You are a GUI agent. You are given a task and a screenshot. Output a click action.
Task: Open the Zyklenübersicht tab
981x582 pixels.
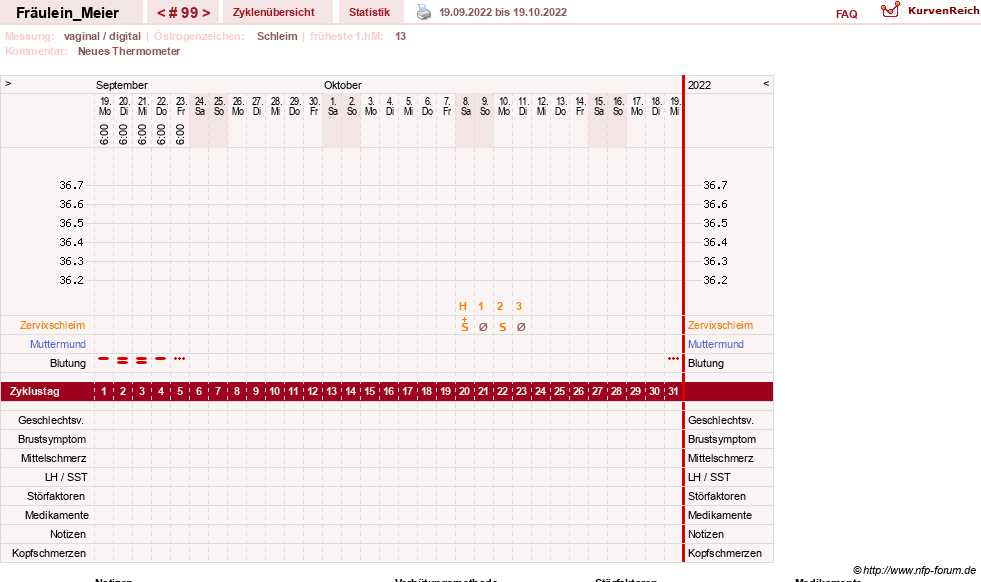click(x=273, y=12)
